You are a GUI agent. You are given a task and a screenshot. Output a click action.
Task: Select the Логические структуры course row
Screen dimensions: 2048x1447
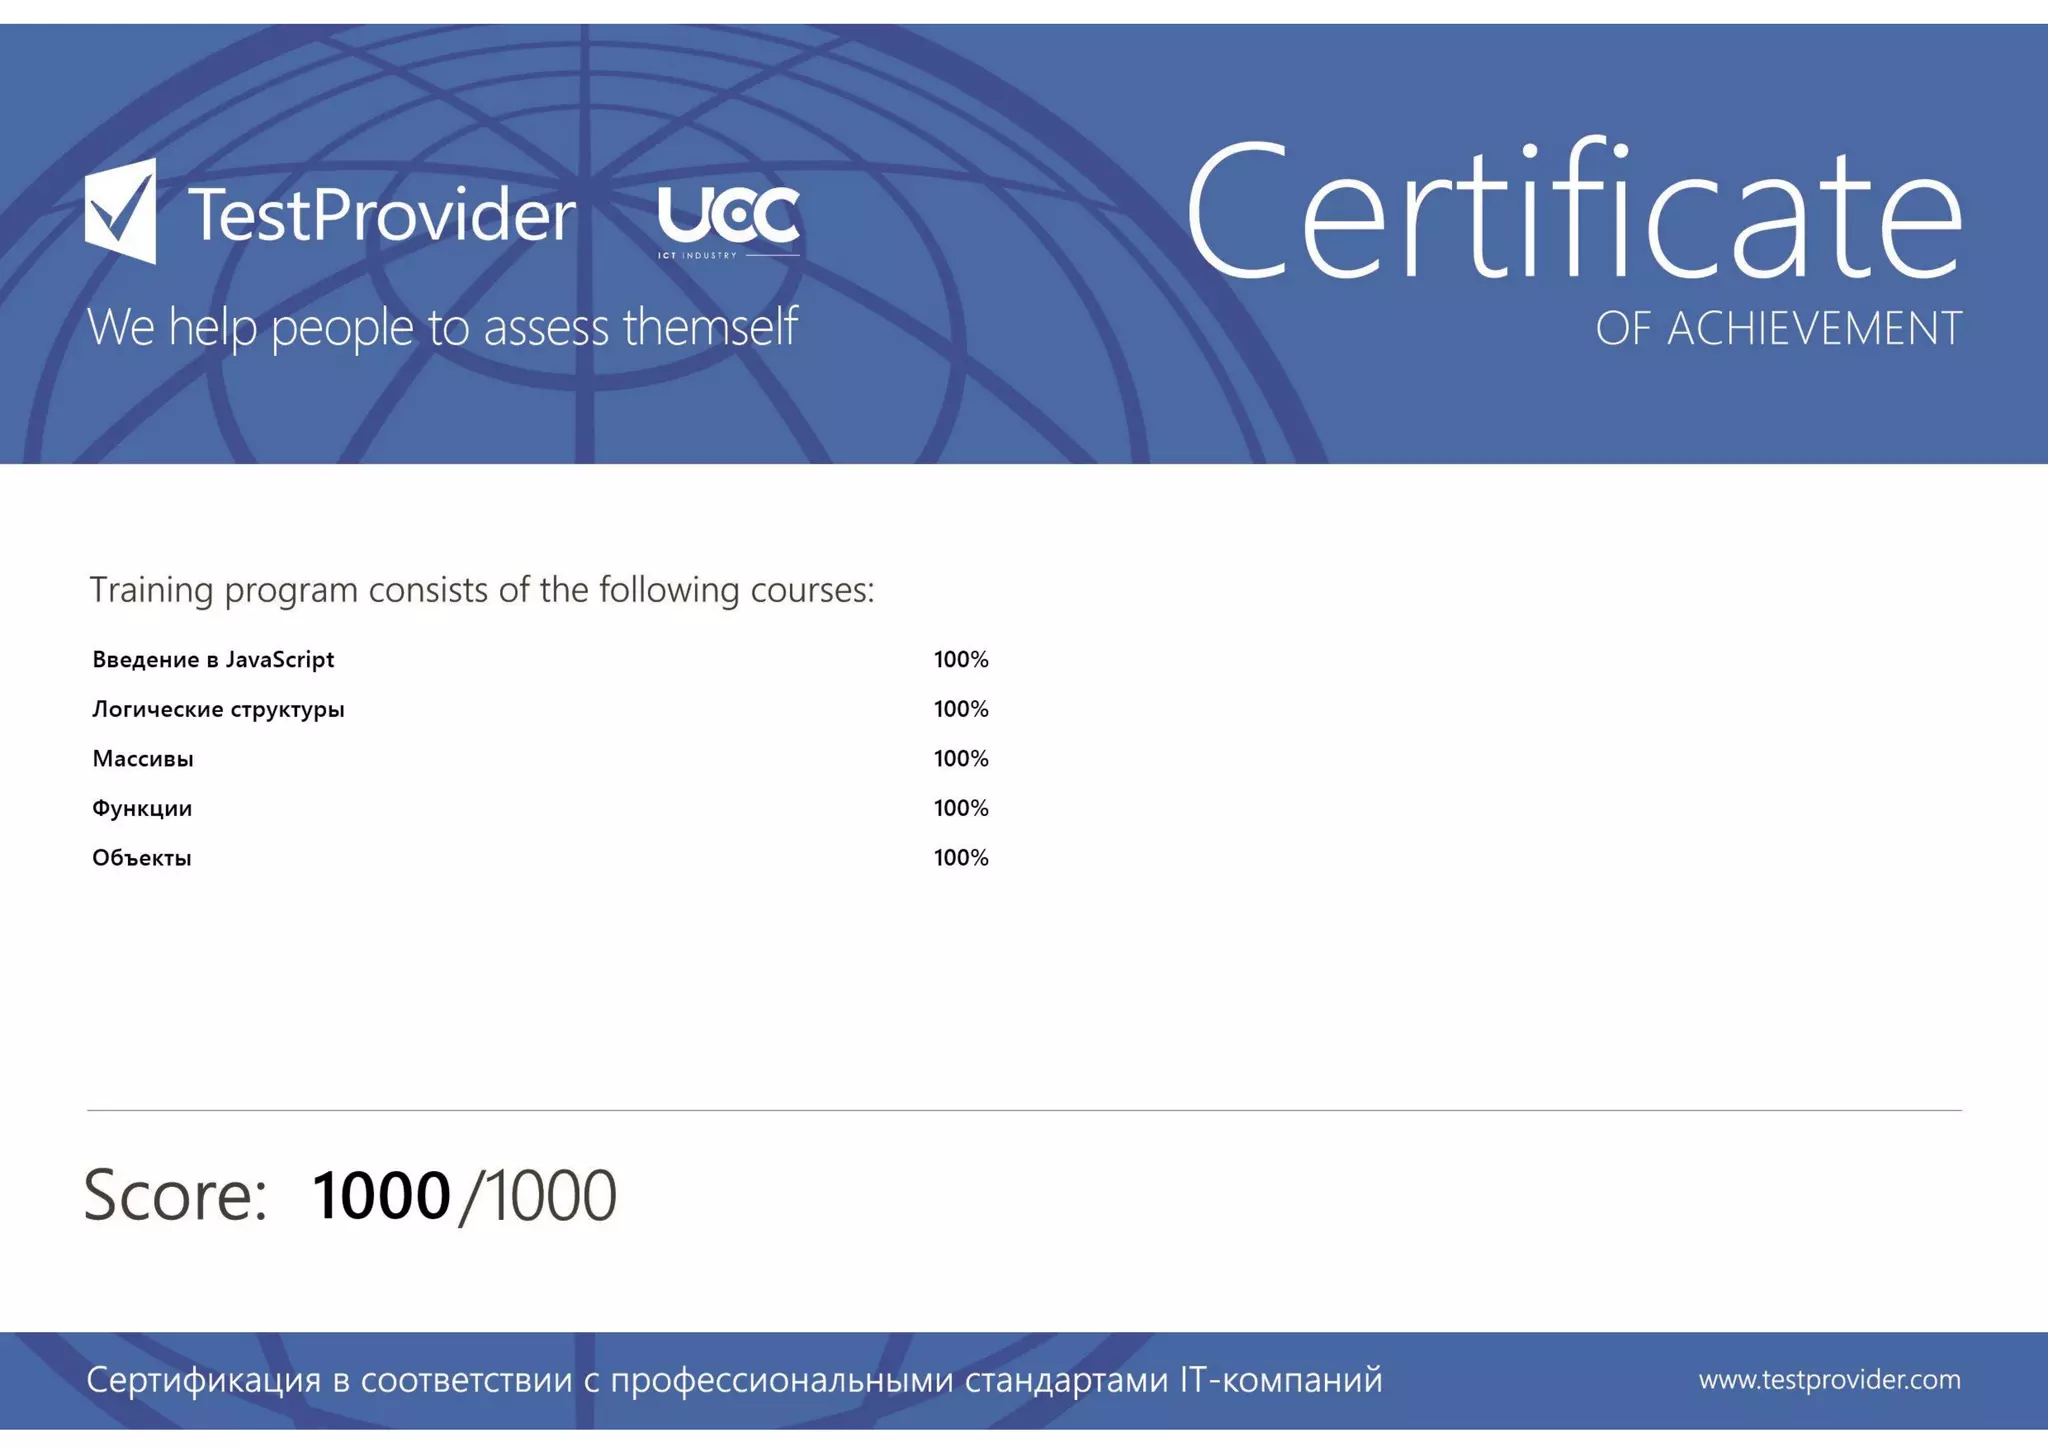click(218, 709)
